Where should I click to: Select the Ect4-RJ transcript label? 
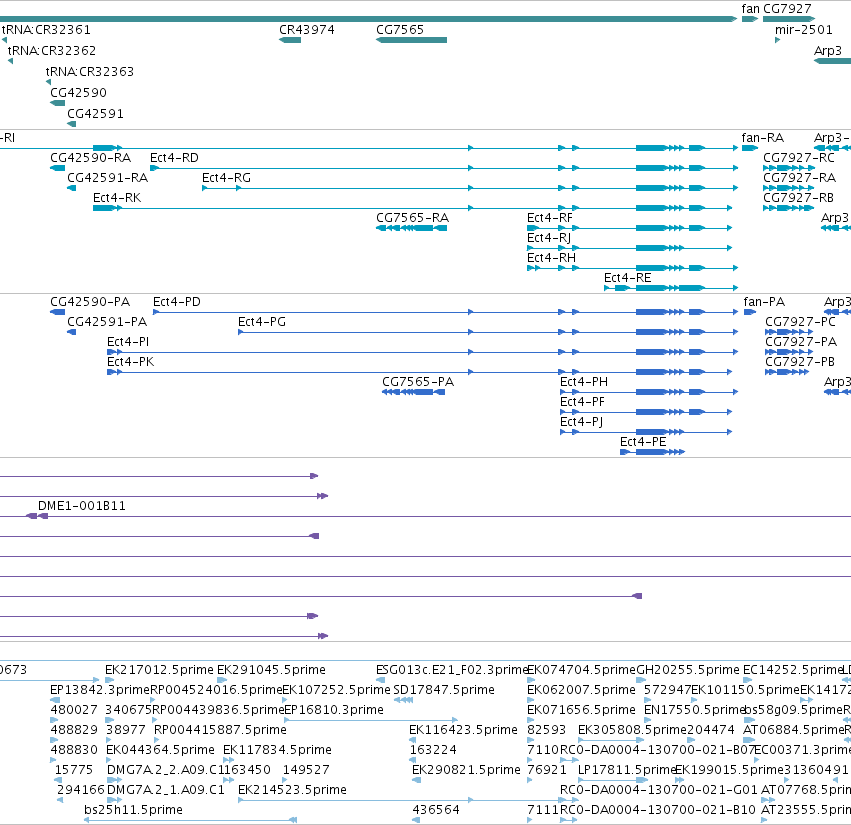tap(549, 238)
